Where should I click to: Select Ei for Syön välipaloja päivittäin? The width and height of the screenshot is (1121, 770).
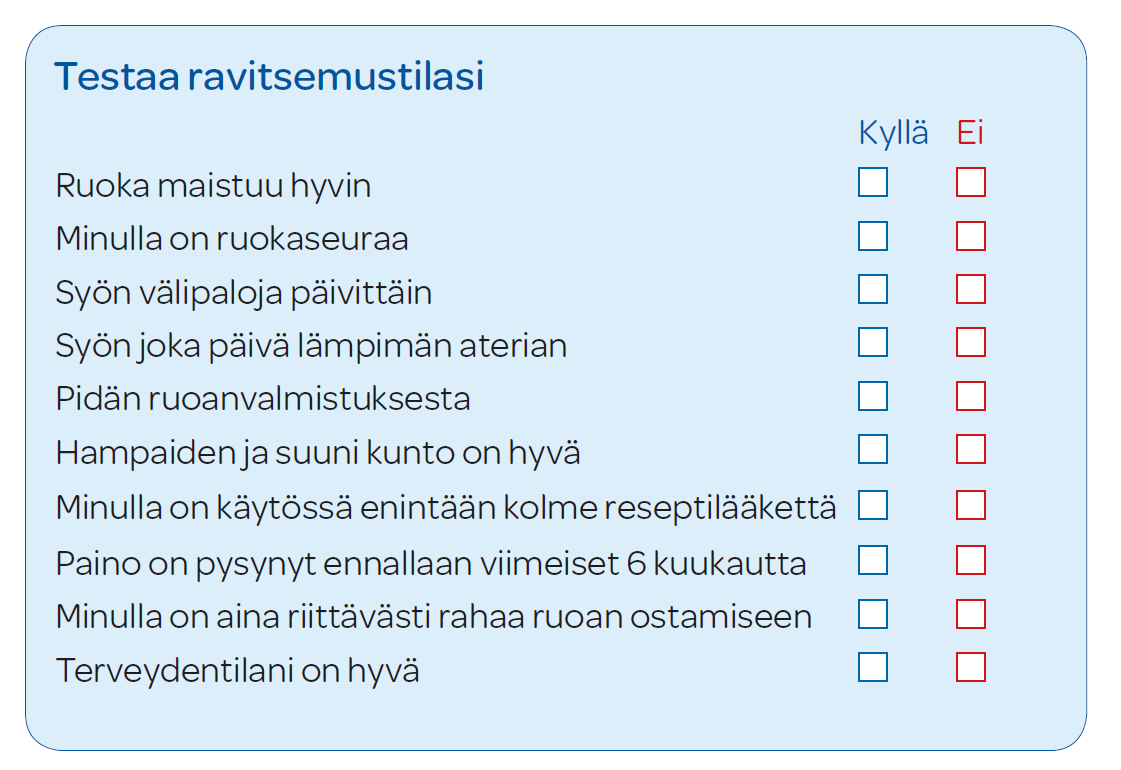(971, 290)
